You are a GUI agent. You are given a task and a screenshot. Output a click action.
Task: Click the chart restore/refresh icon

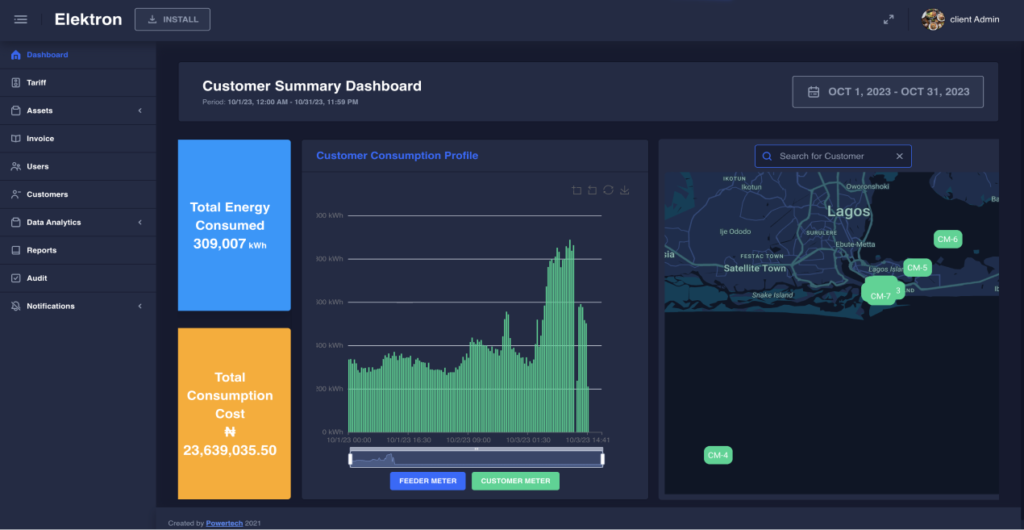click(608, 190)
